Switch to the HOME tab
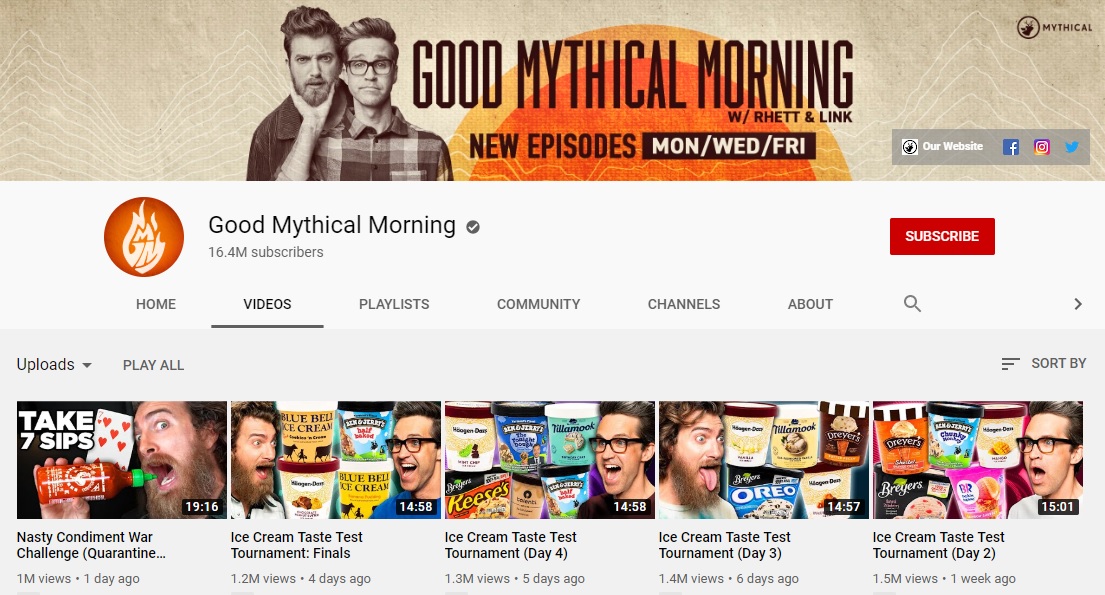 pos(156,305)
